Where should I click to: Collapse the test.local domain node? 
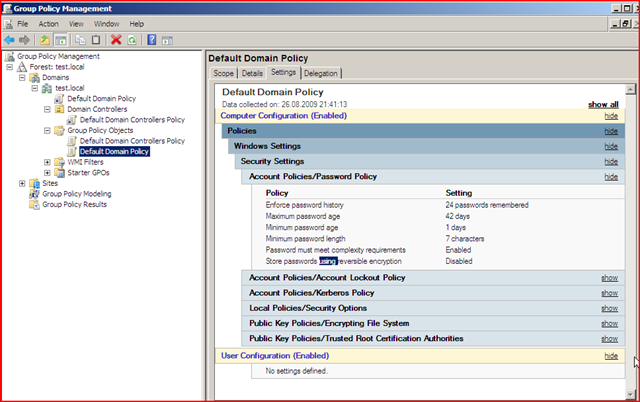(x=35, y=88)
